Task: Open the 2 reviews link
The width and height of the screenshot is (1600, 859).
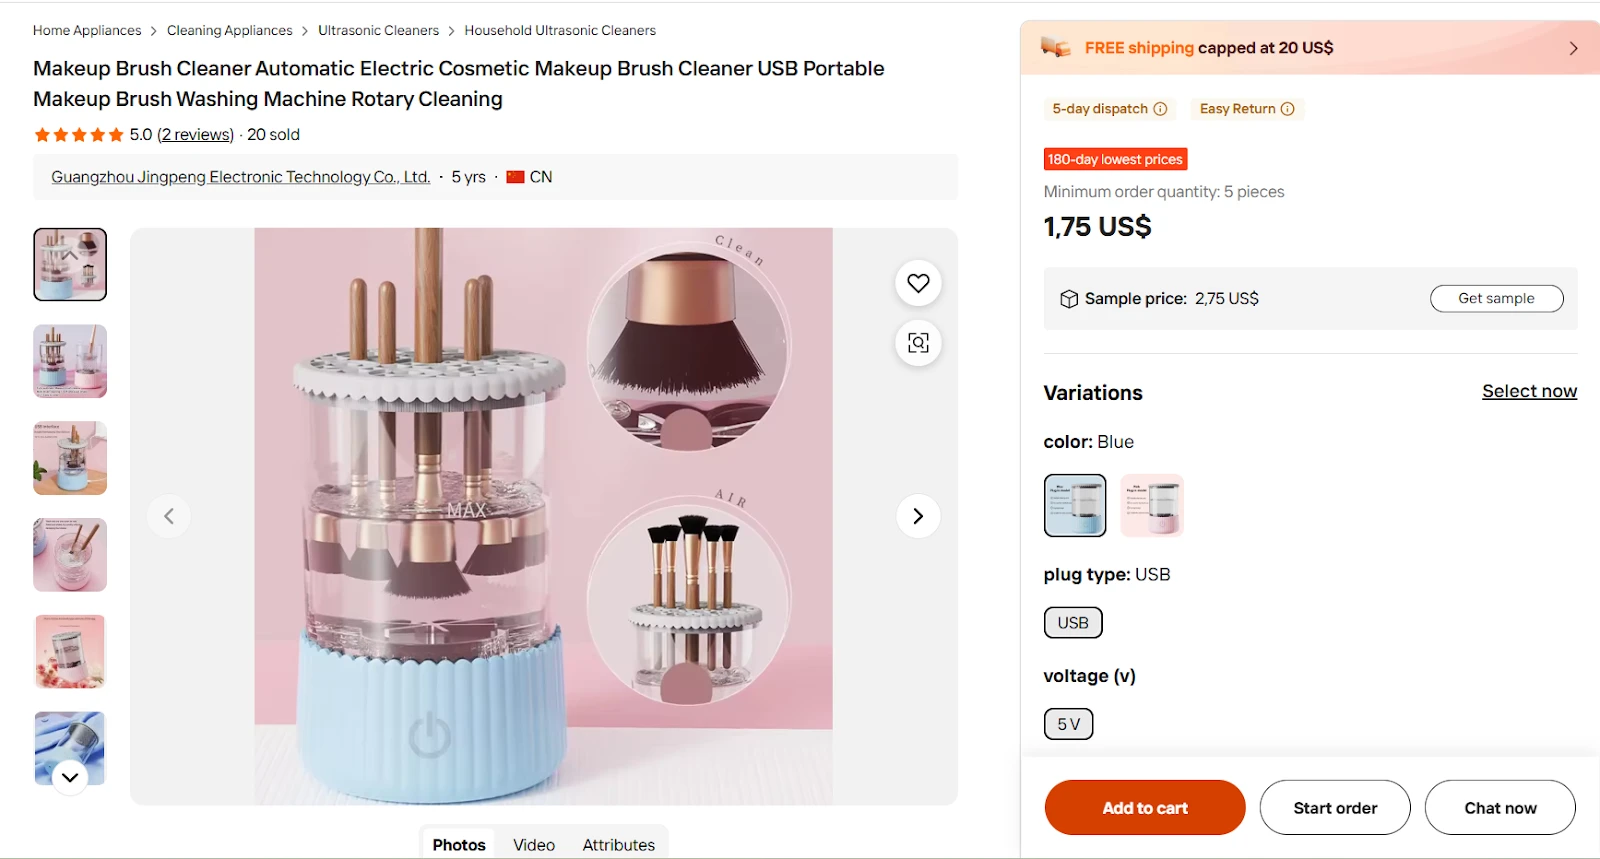Action: pyautogui.click(x=196, y=135)
